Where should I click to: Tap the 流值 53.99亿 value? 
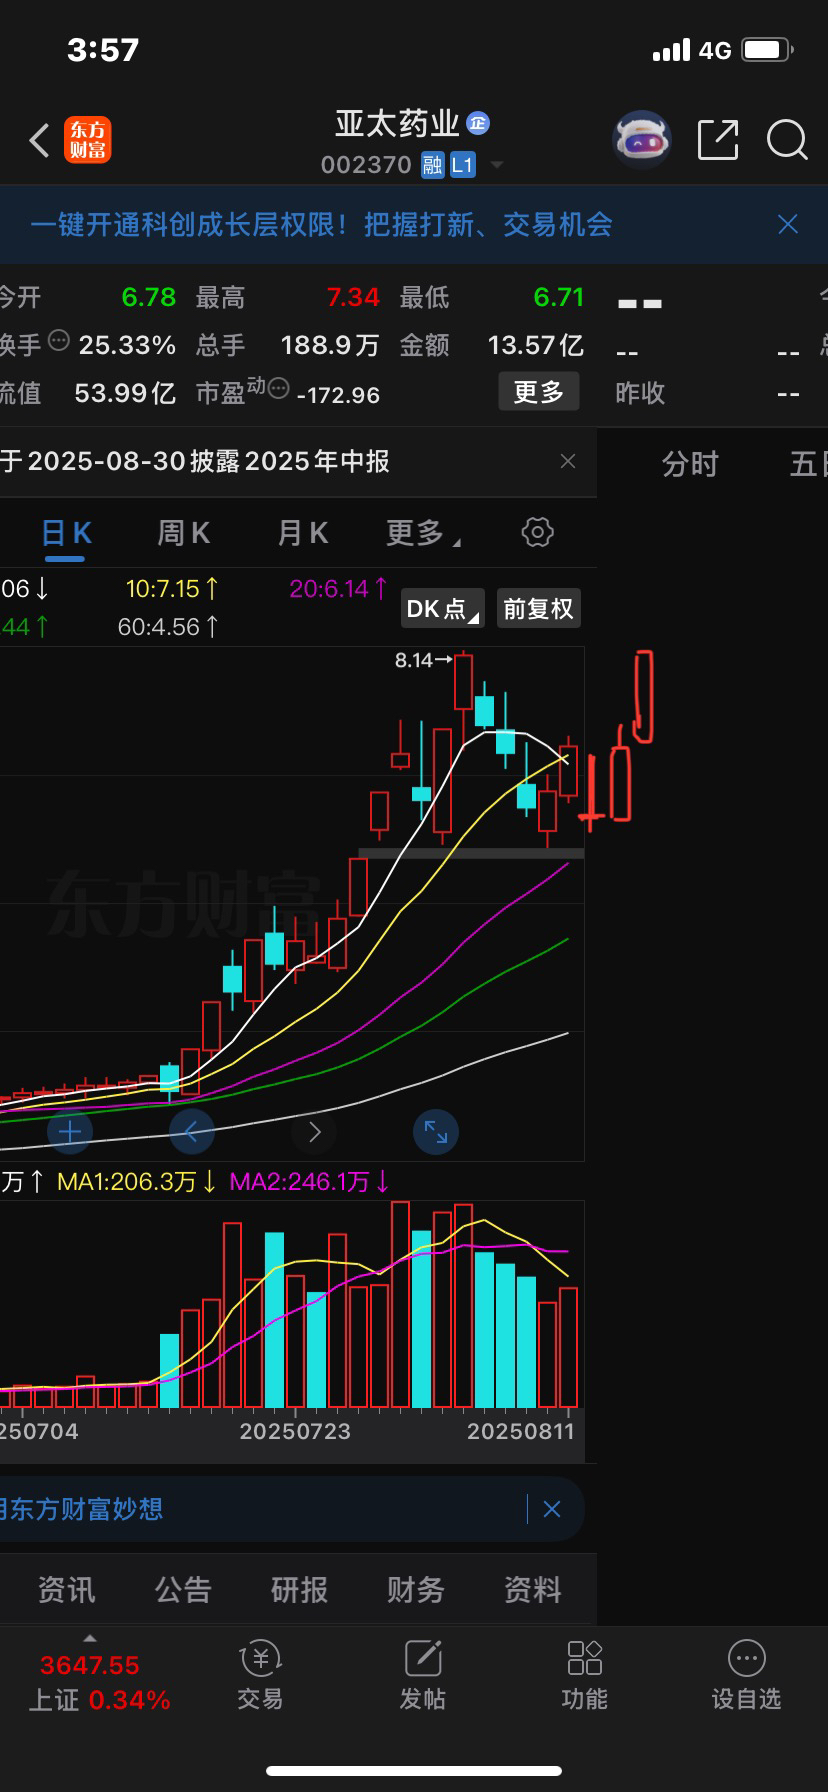pyautogui.click(x=125, y=393)
